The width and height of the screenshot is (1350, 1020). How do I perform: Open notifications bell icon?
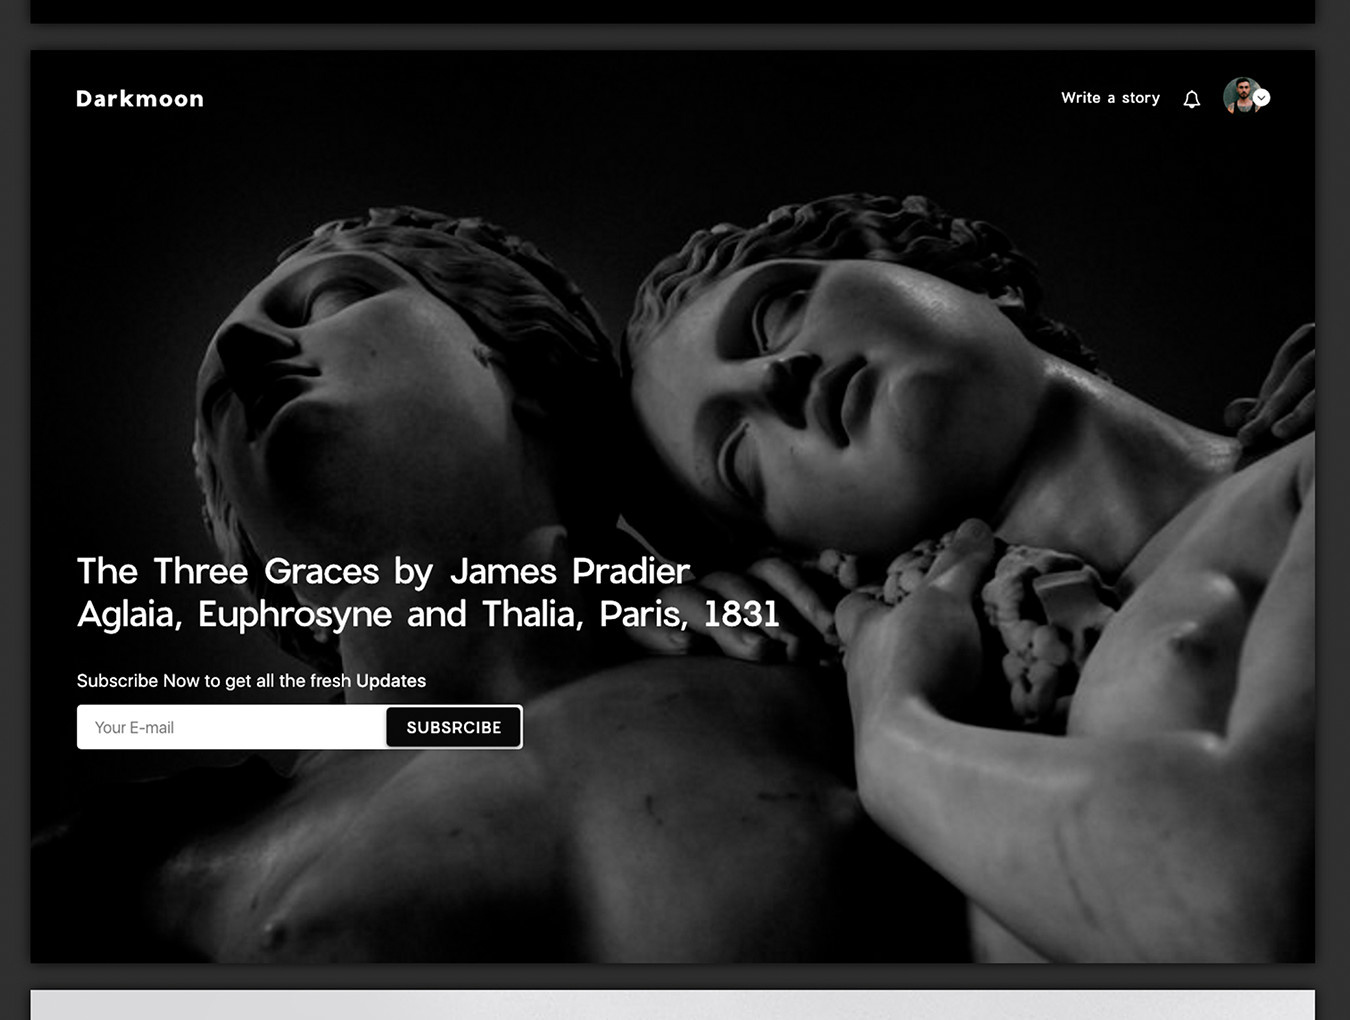(1192, 99)
